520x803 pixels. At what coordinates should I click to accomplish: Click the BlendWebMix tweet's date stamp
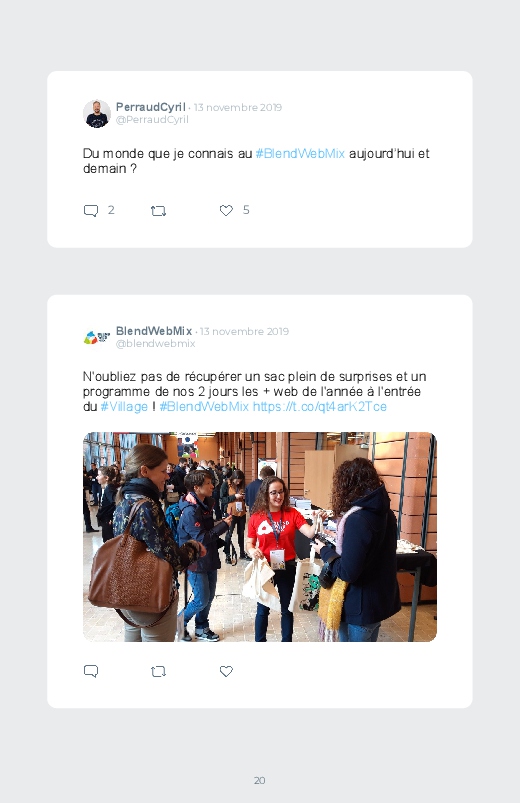(244, 331)
